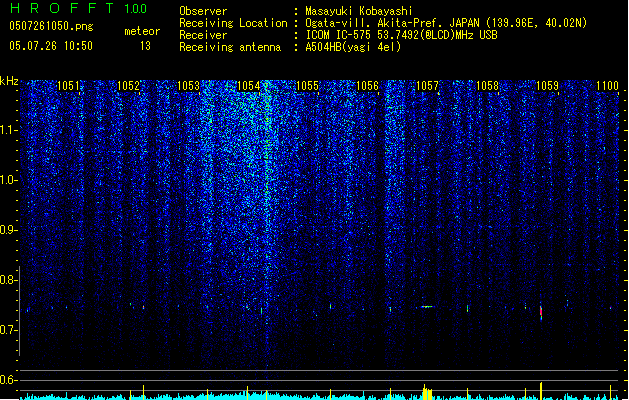Click the 'Observer' field label
Screen dimensions: 629x400
point(203,11)
